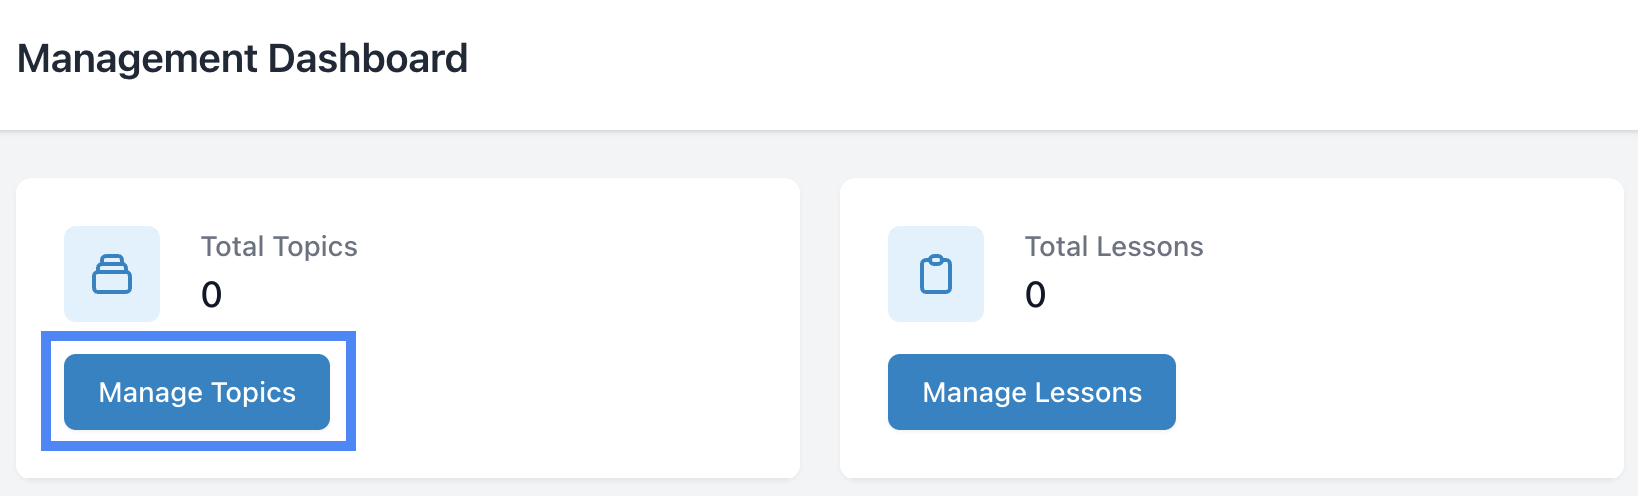Click the word Dashboard in the page title
Screen dimensions: 1638x496
(x=368, y=59)
